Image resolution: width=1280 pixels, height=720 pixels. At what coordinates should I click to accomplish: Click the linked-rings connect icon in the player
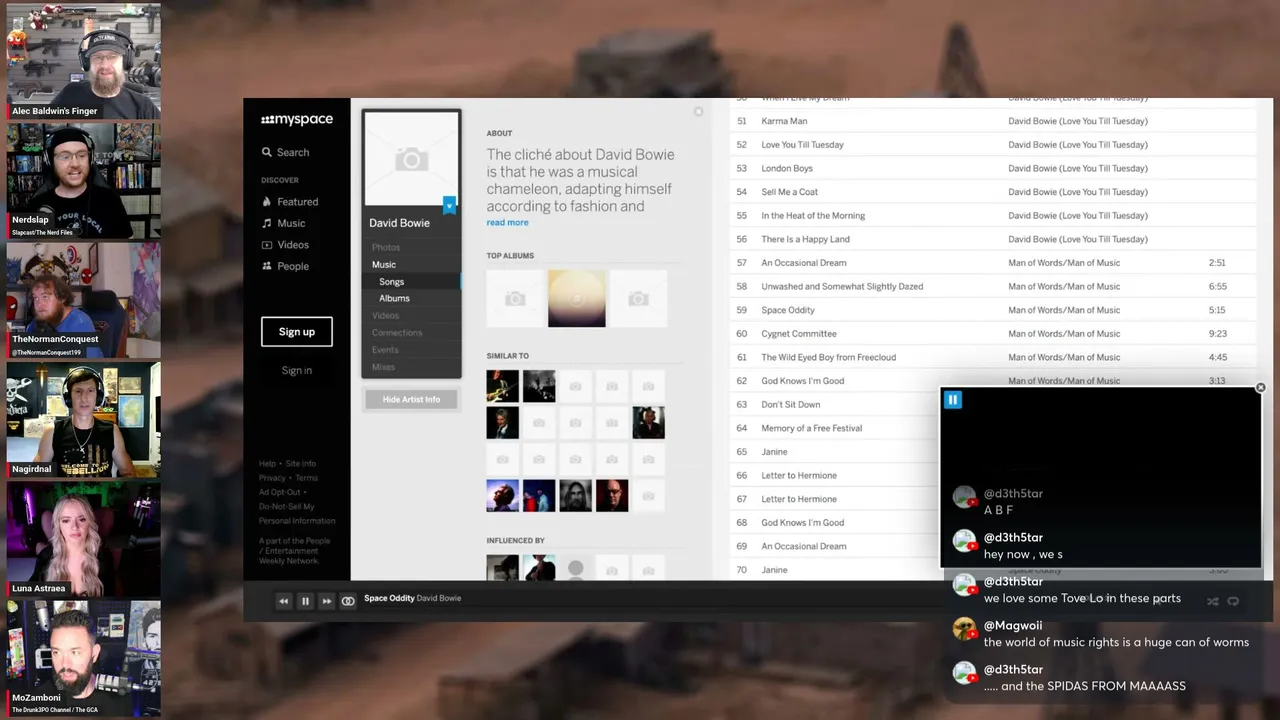coord(348,601)
